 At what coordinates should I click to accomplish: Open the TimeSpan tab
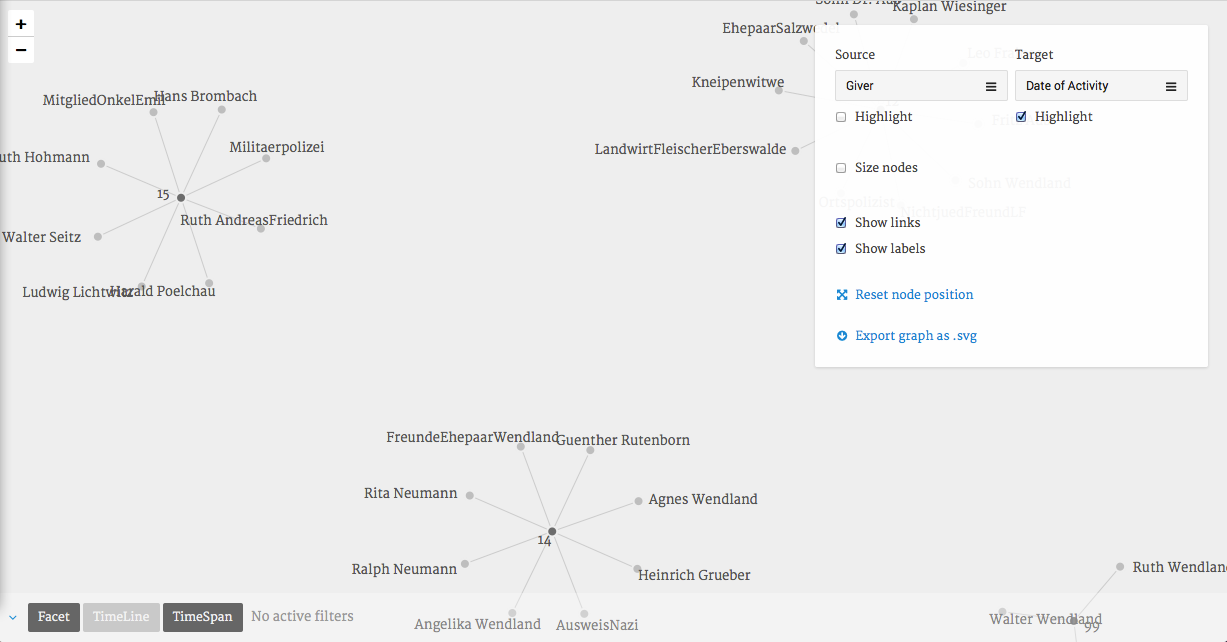(203, 617)
